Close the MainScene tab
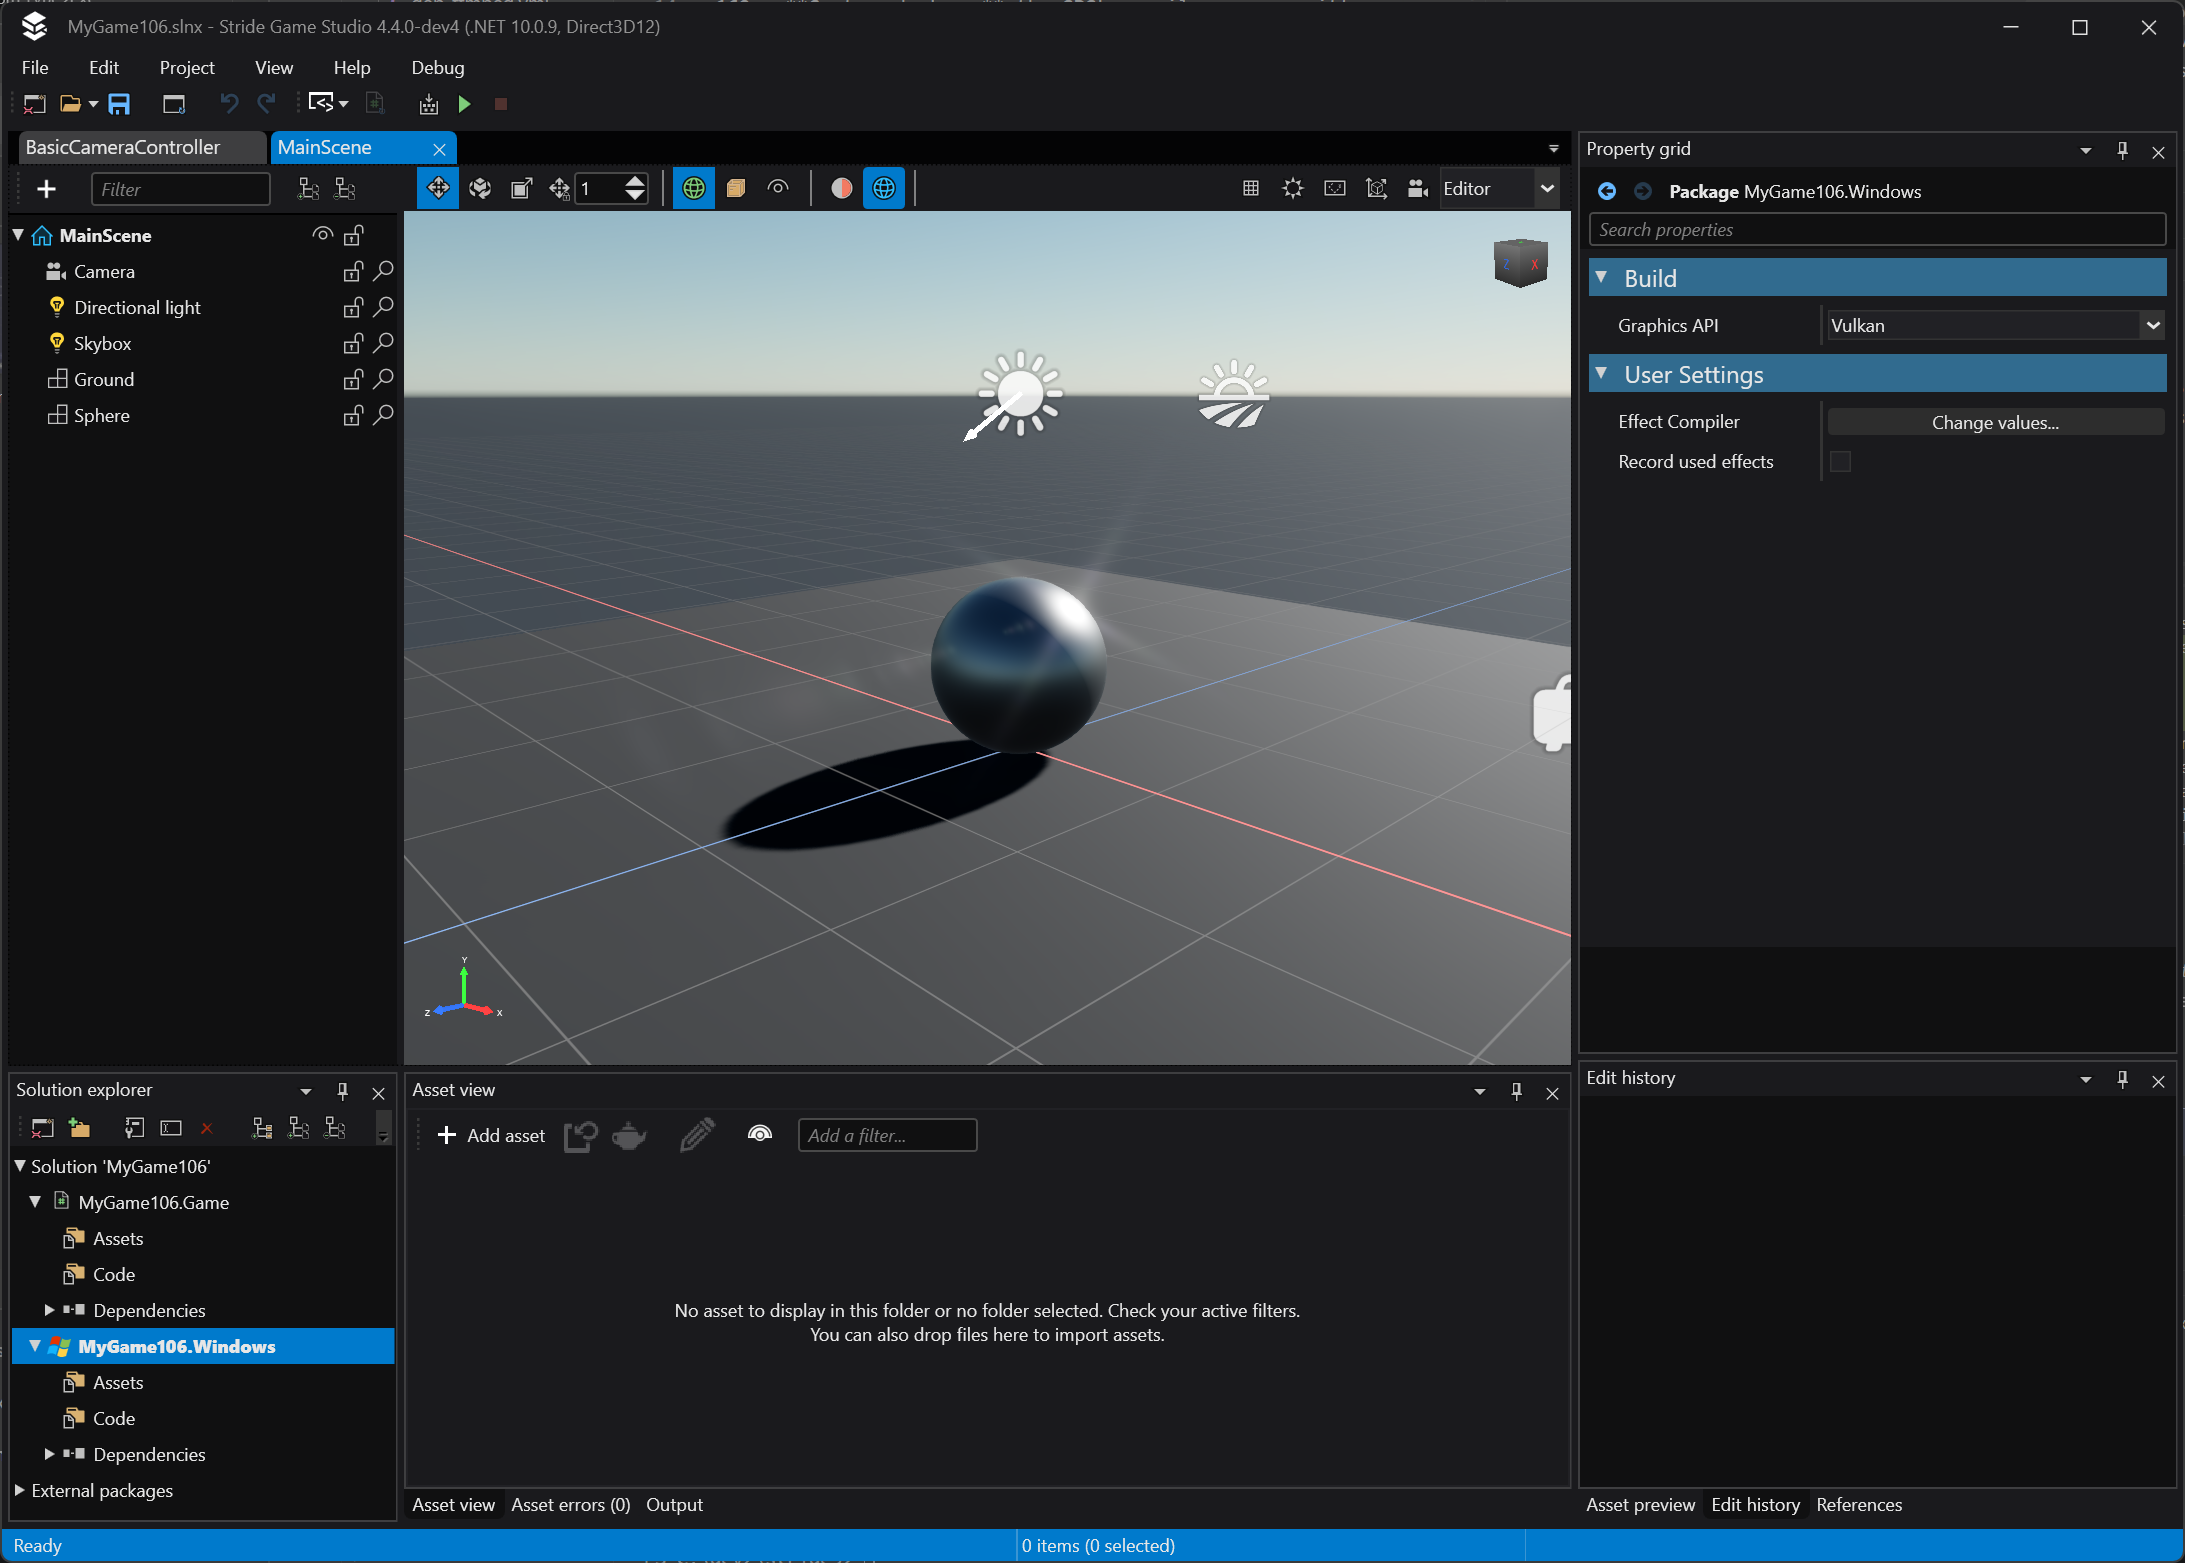2185x1563 pixels. (x=439, y=149)
